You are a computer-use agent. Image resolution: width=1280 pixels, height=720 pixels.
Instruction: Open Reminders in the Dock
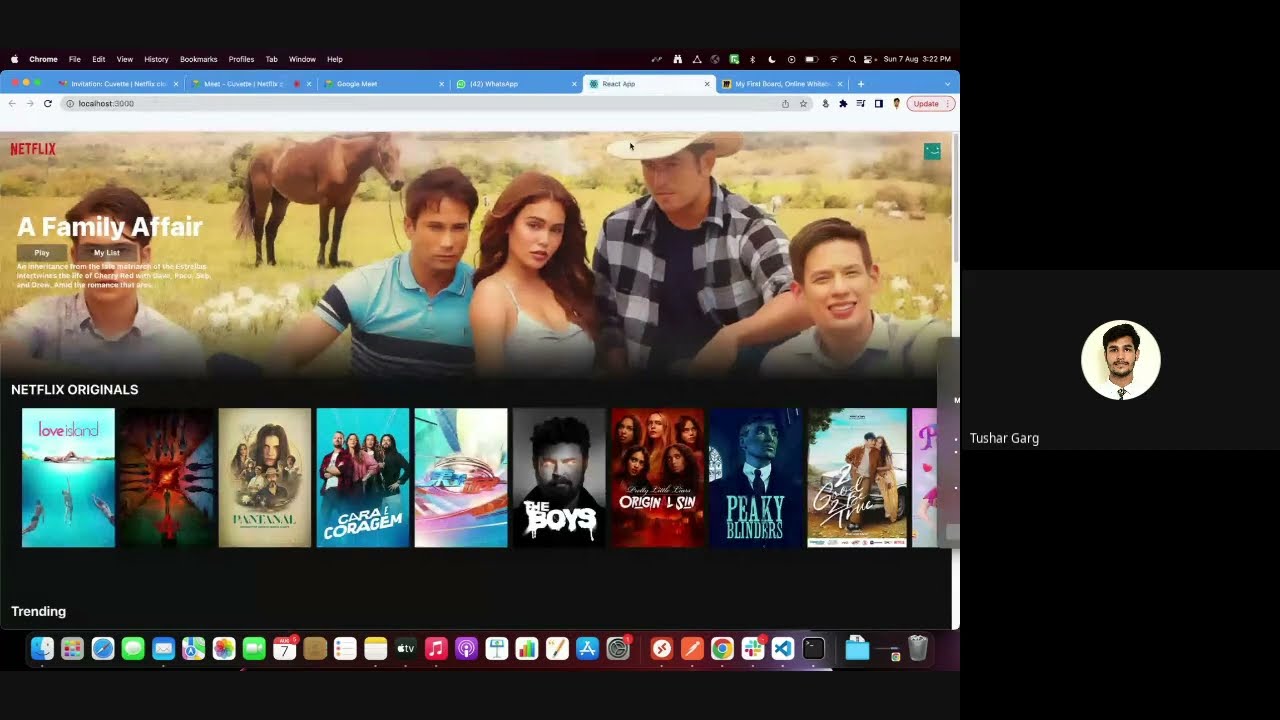click(x=345, y=649)
